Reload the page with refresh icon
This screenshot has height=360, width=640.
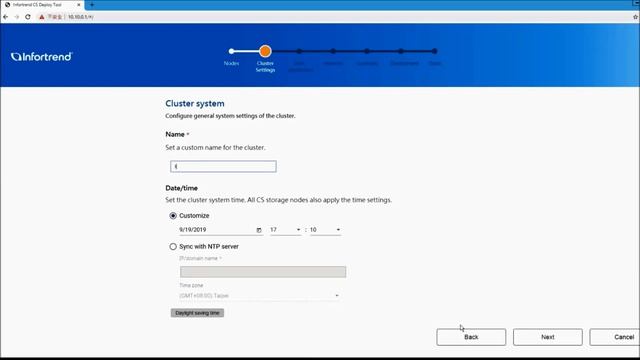tap(28, 17)
